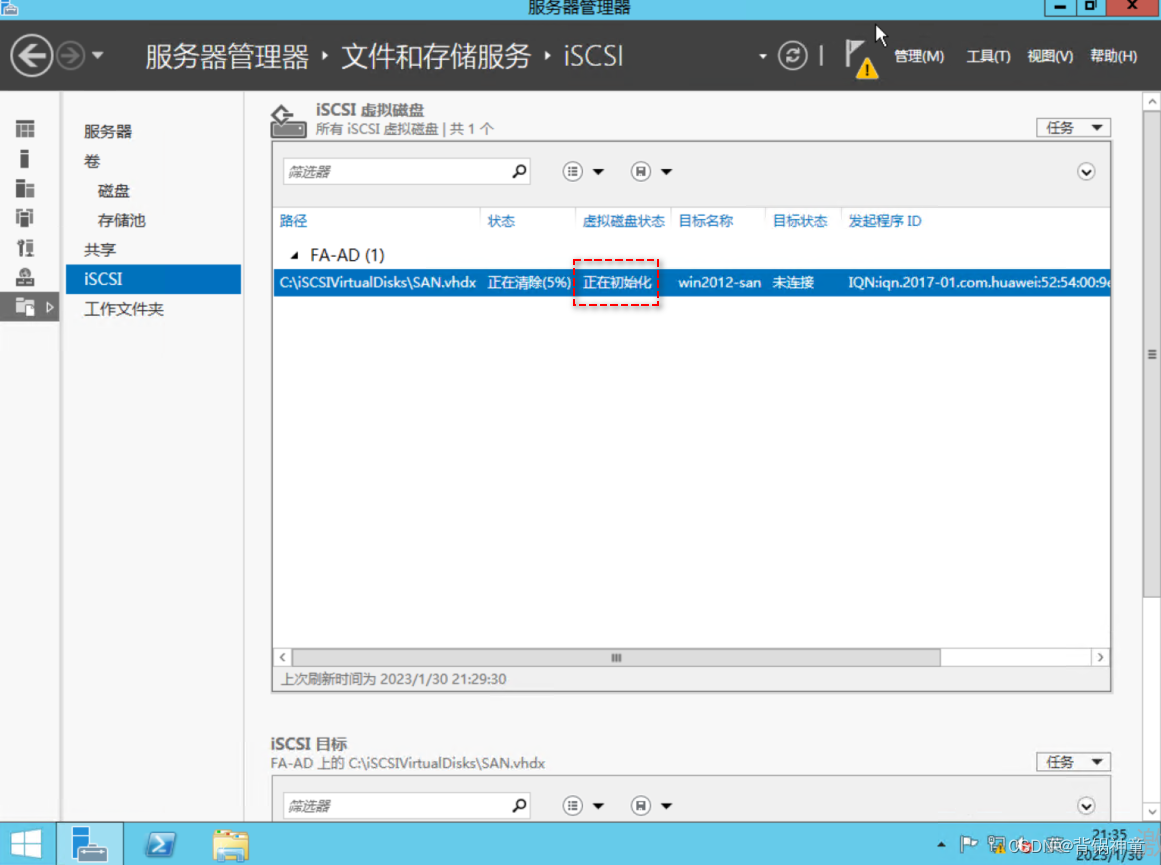Expand the chevron on the filter toolbar's right
Viewport: 1161px width, 865px height.
pyautogui.click(x=1085, y=171)
